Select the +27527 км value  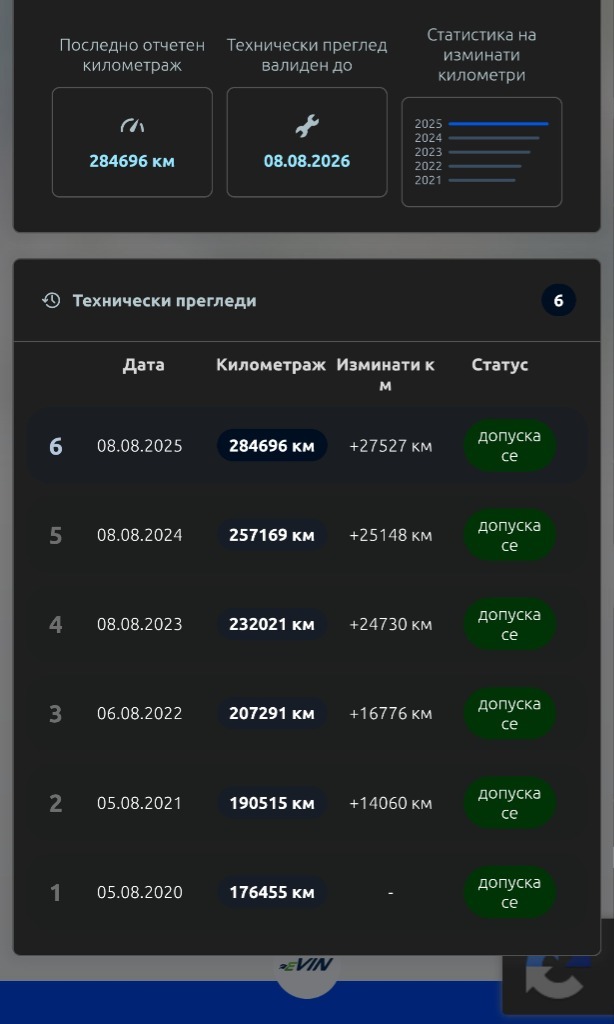point(391,446)
